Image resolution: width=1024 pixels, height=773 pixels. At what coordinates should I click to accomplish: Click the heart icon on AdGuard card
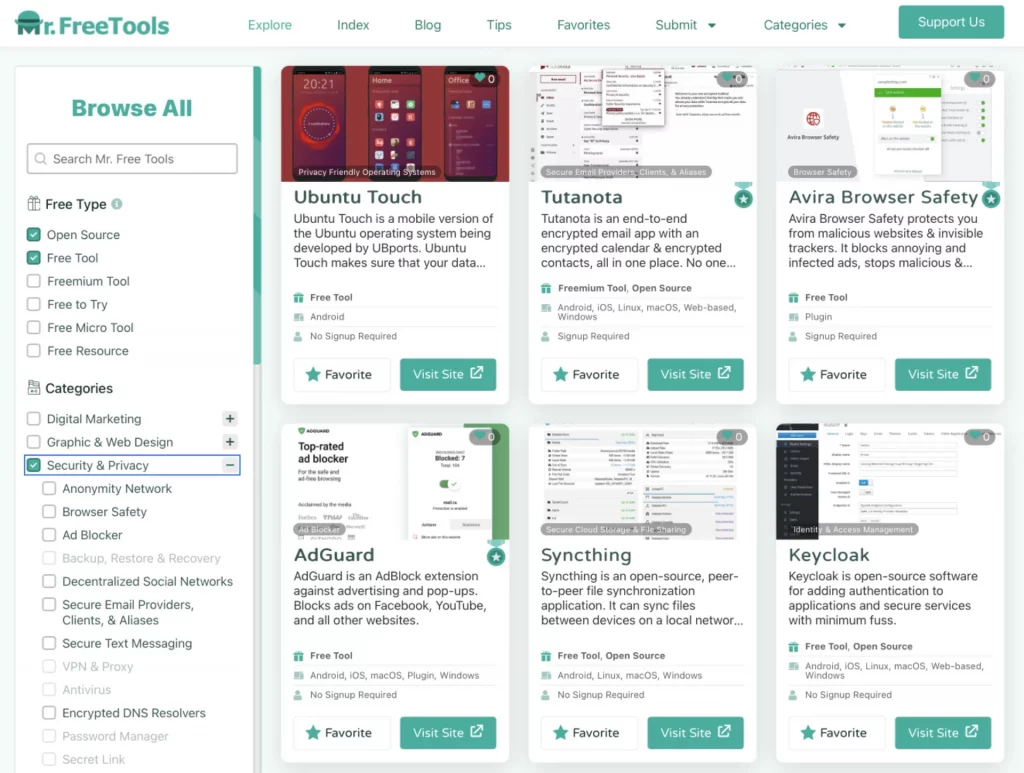(x=480, y=436)
